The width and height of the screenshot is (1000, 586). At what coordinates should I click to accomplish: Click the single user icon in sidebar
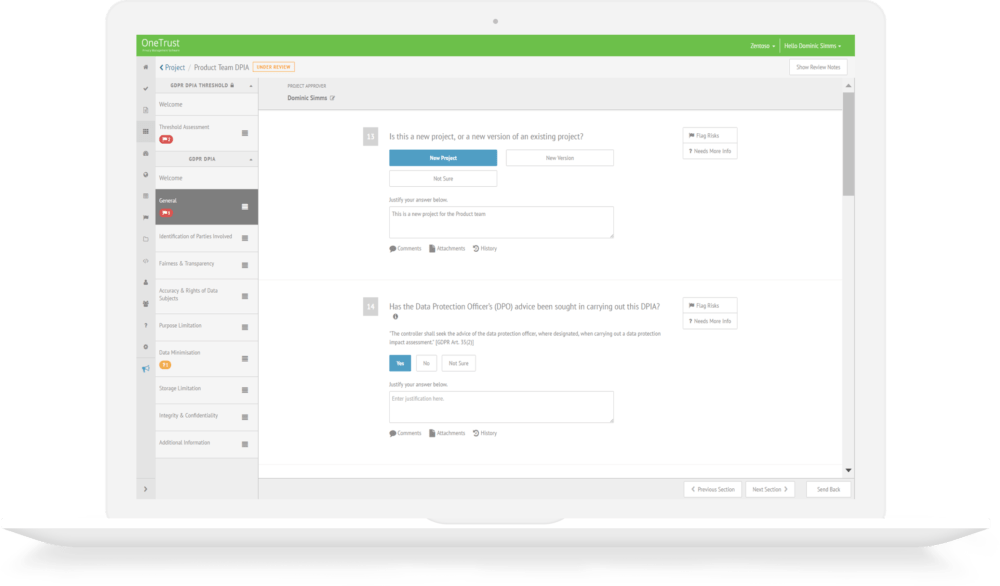(145, 282)
